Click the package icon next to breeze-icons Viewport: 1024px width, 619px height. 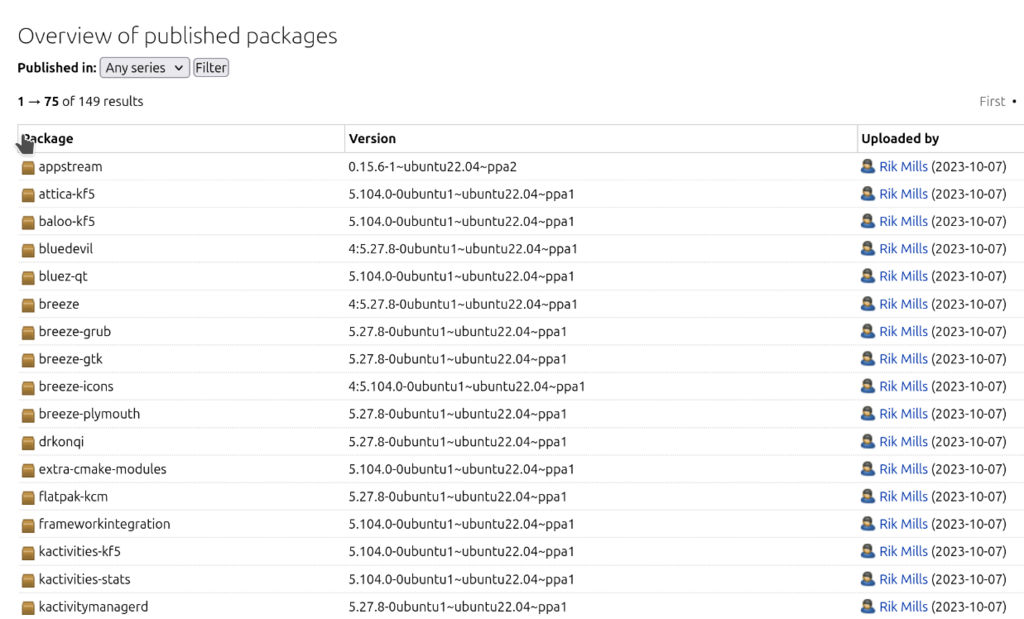pos(28,387)
